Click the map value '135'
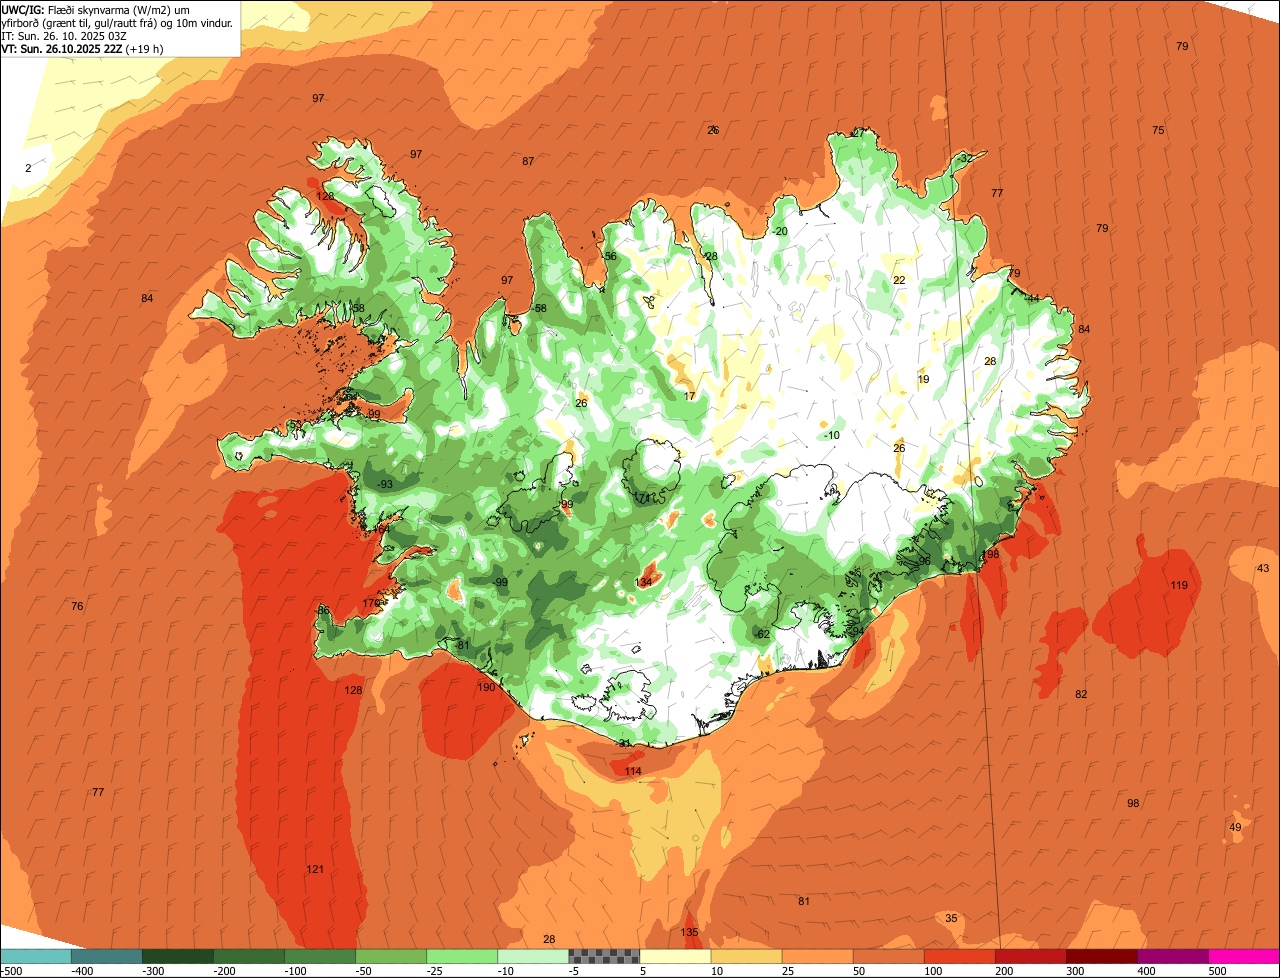Image resolution: width=1280 pixels, height=978 pixels. [690, 932]
